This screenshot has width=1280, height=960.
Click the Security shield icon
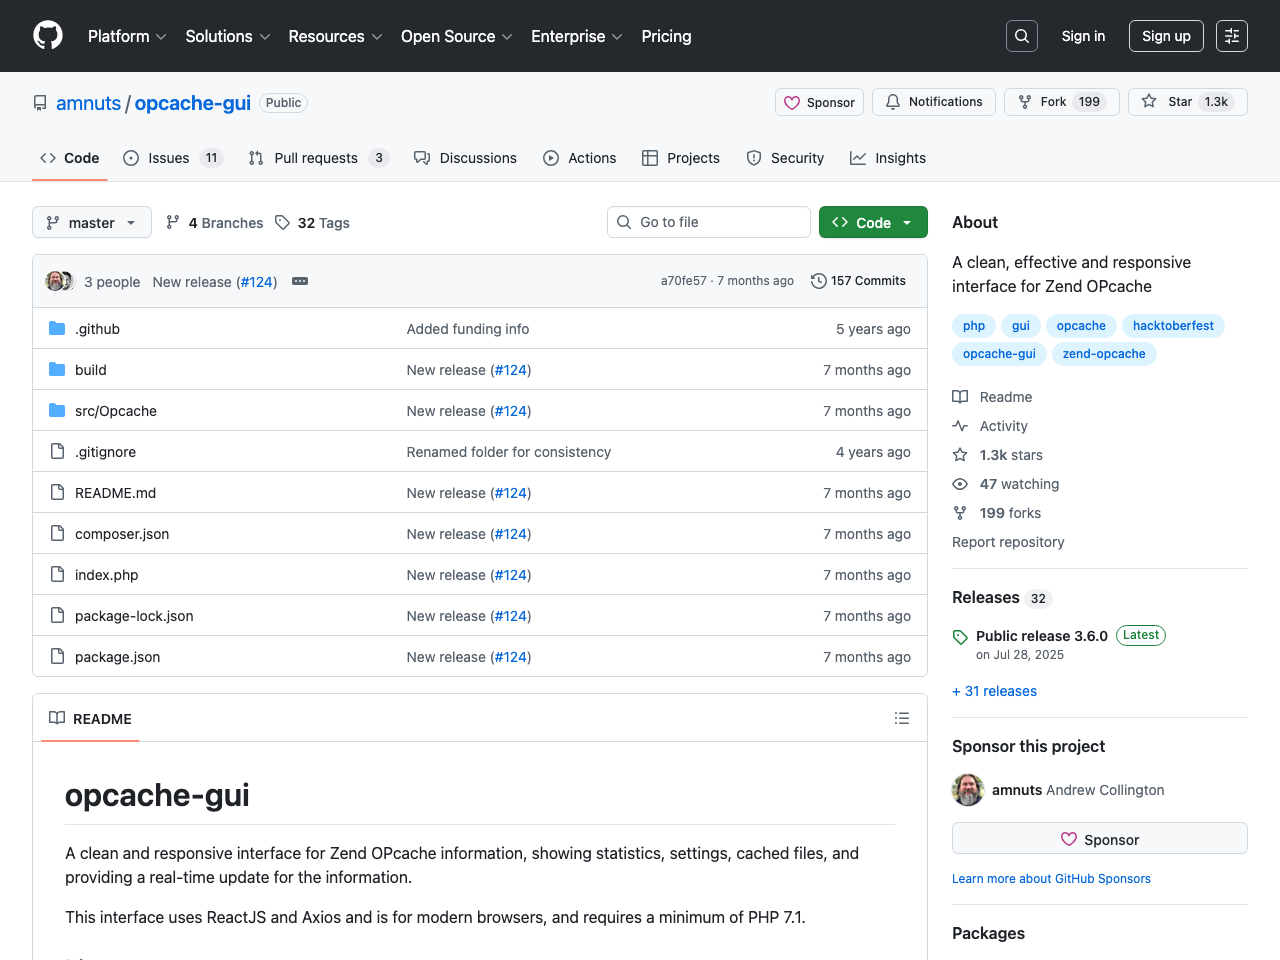click(752, 158)
